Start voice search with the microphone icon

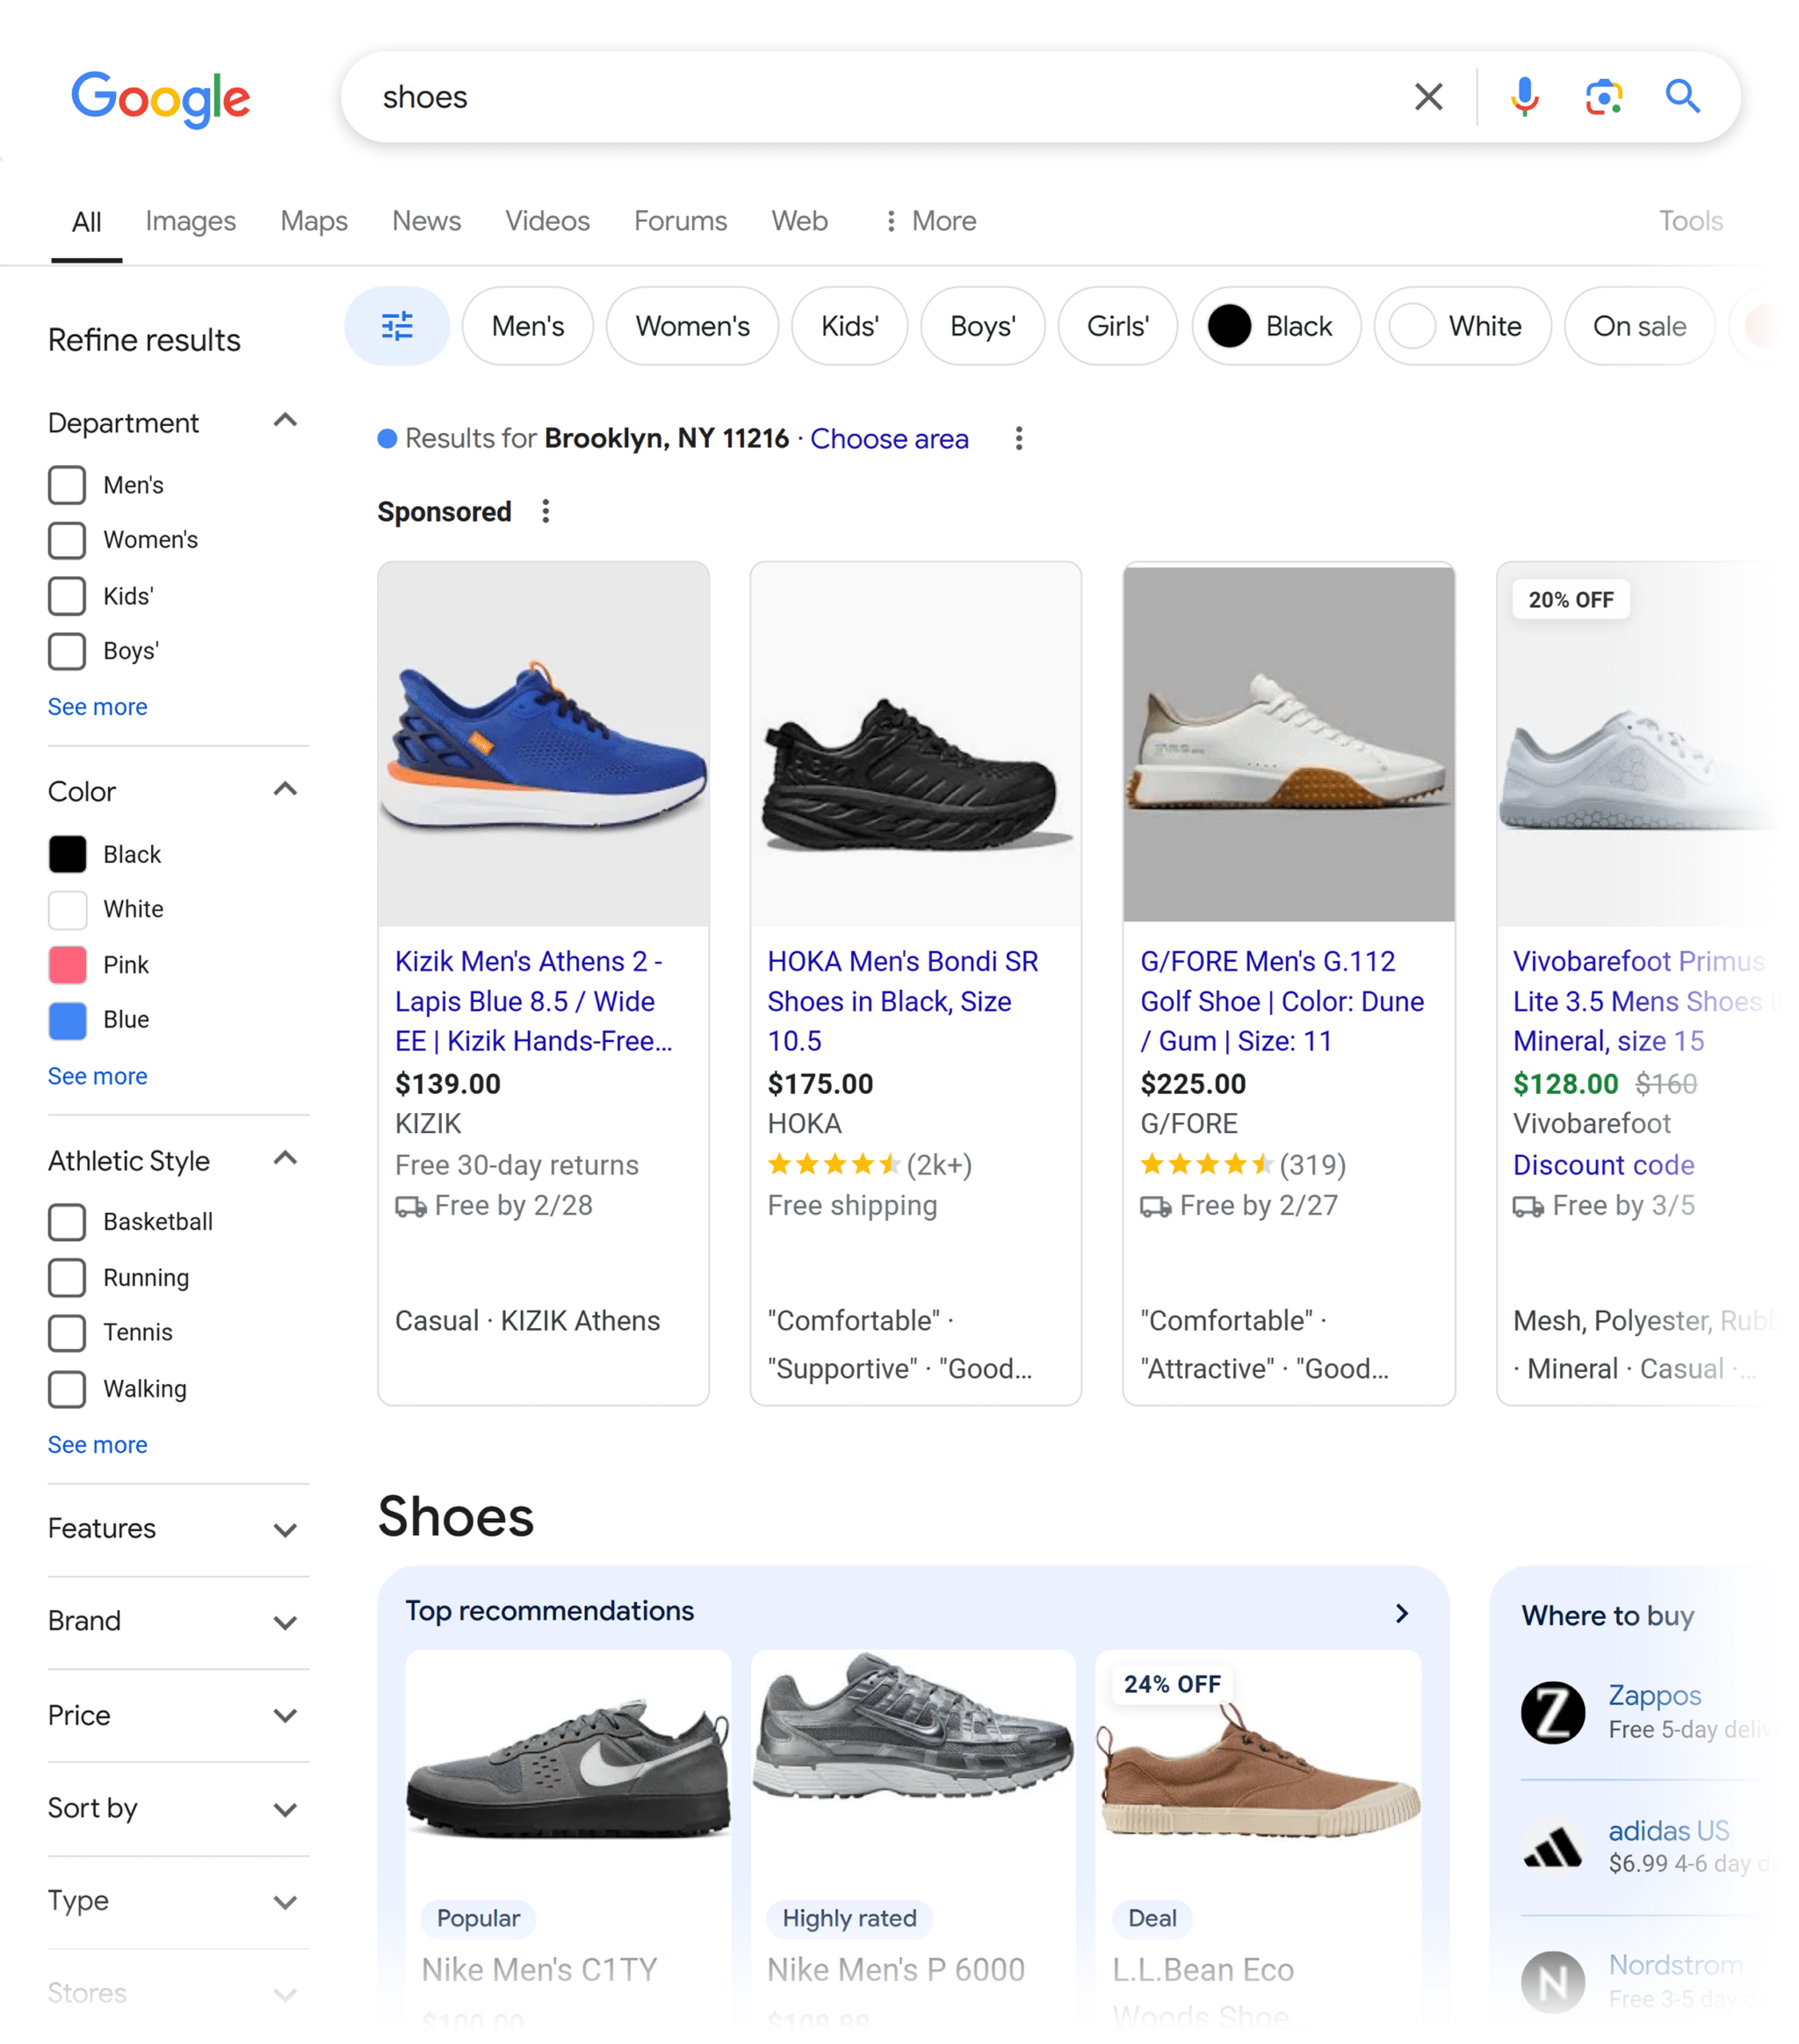(1524, 97)
